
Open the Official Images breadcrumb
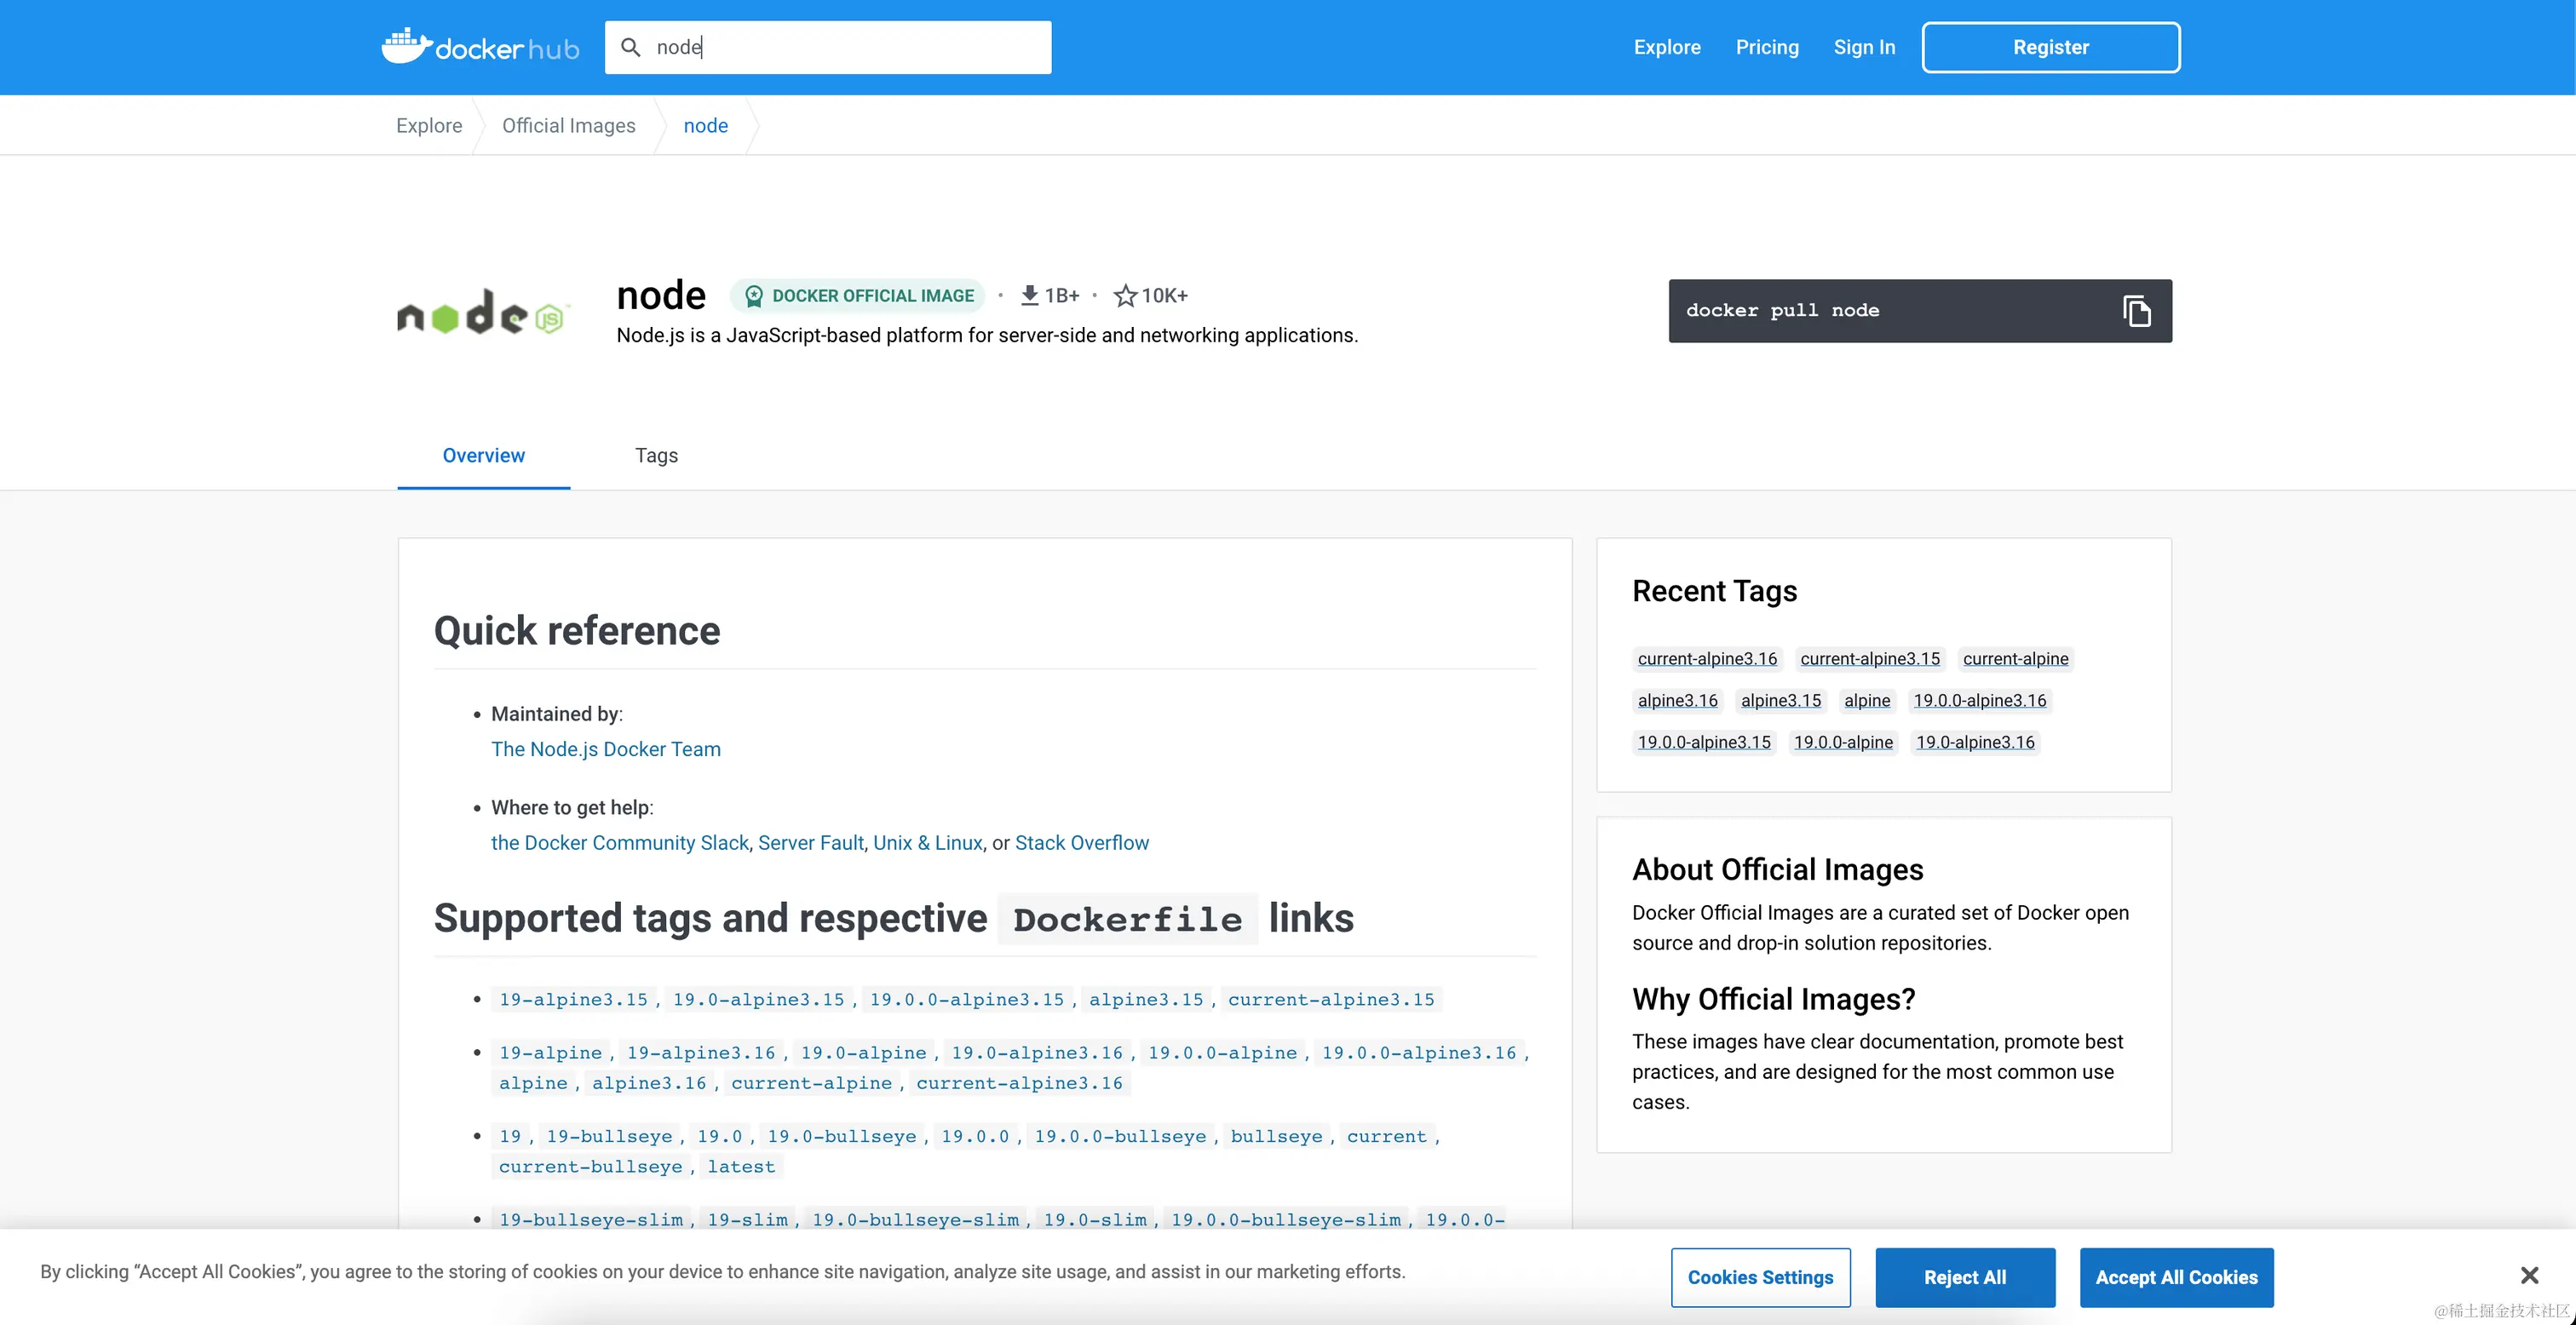[568, 125]
